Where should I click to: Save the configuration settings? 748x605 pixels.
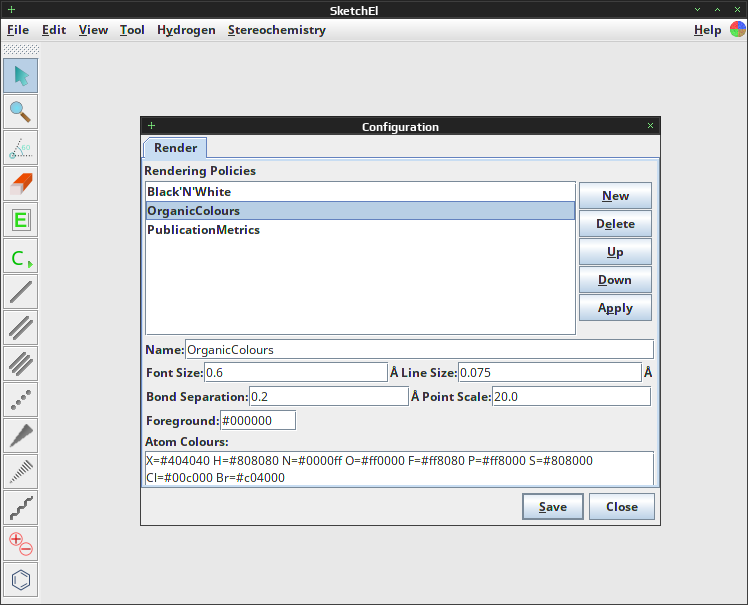(x=552, y=507)
